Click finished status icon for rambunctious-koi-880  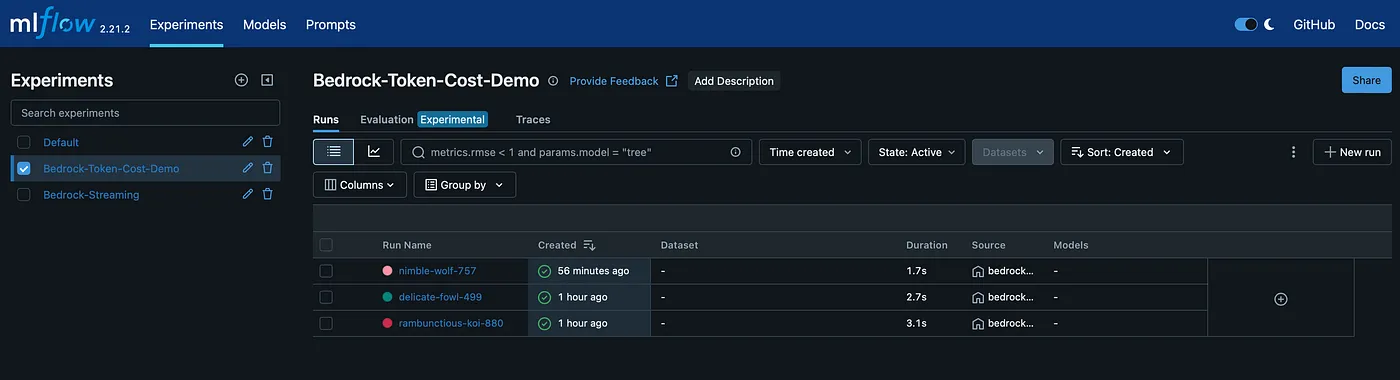point(544,323)
